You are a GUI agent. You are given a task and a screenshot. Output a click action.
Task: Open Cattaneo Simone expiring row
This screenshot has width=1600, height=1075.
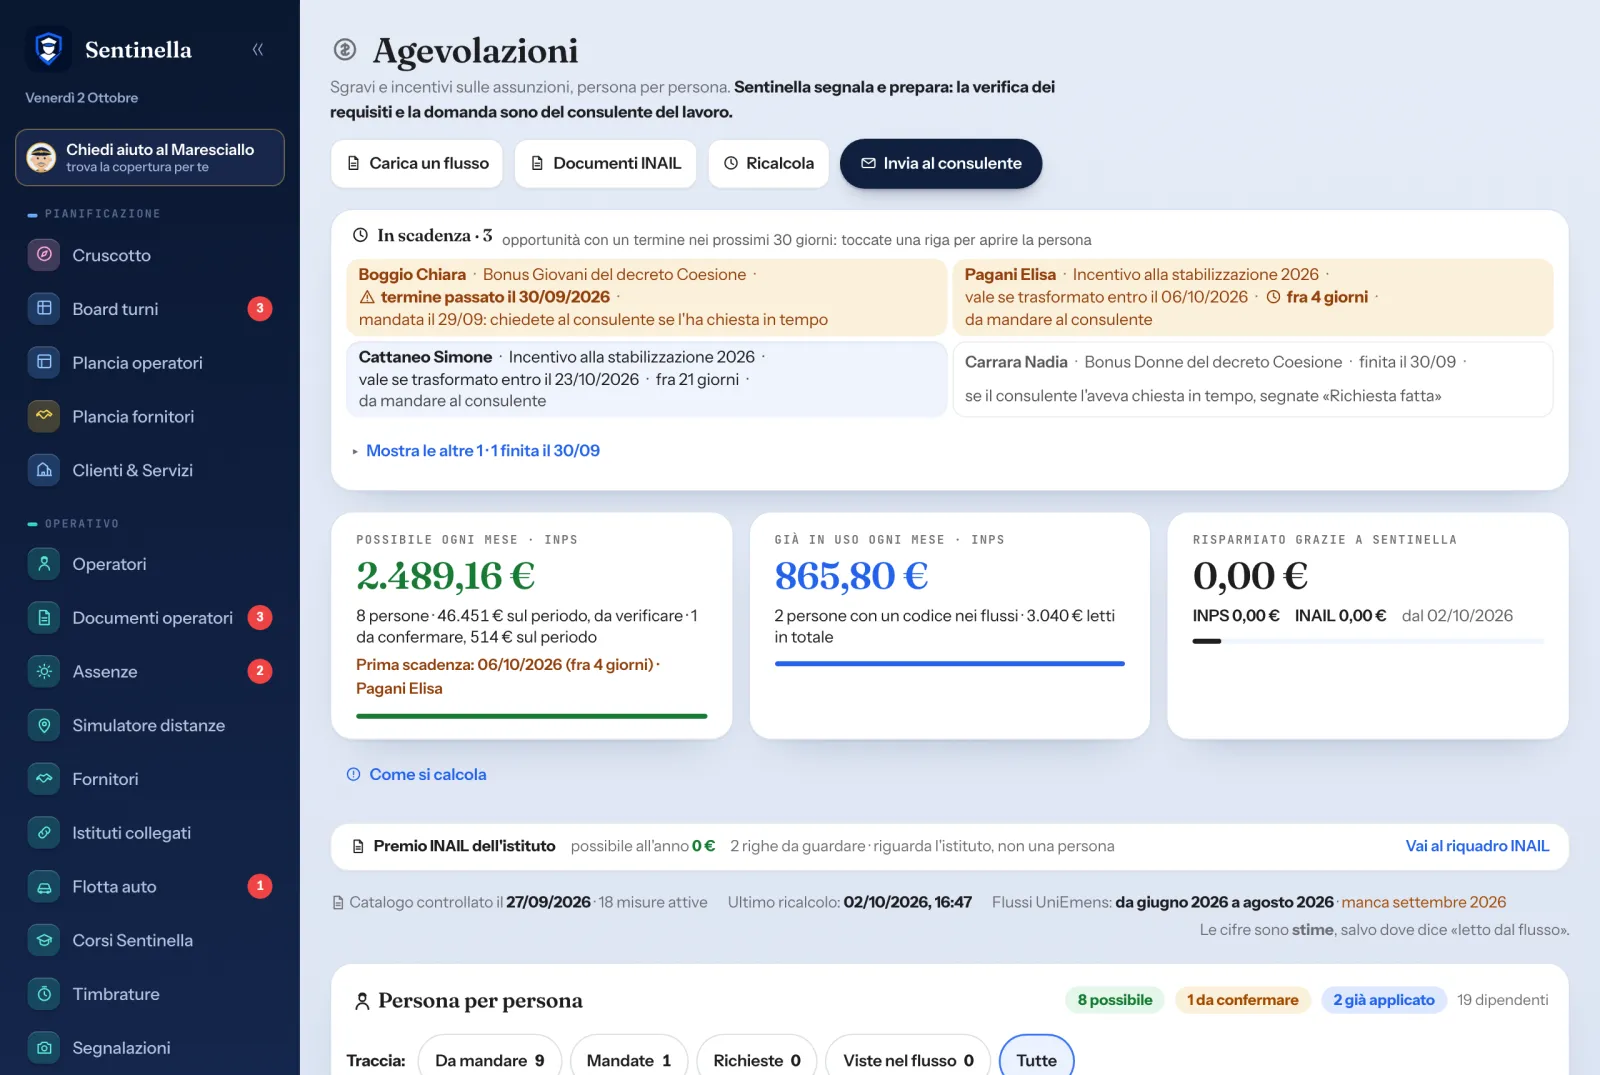point(646,379)
